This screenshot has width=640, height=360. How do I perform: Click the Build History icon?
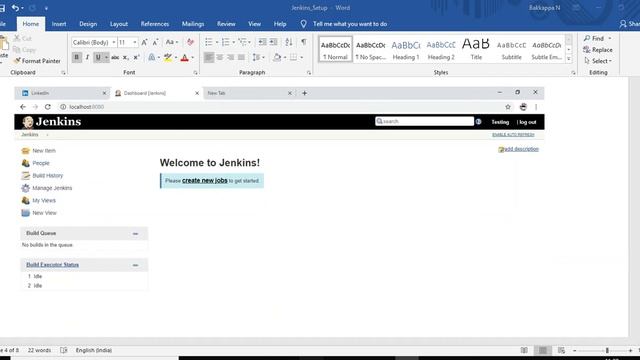[25, 176]
